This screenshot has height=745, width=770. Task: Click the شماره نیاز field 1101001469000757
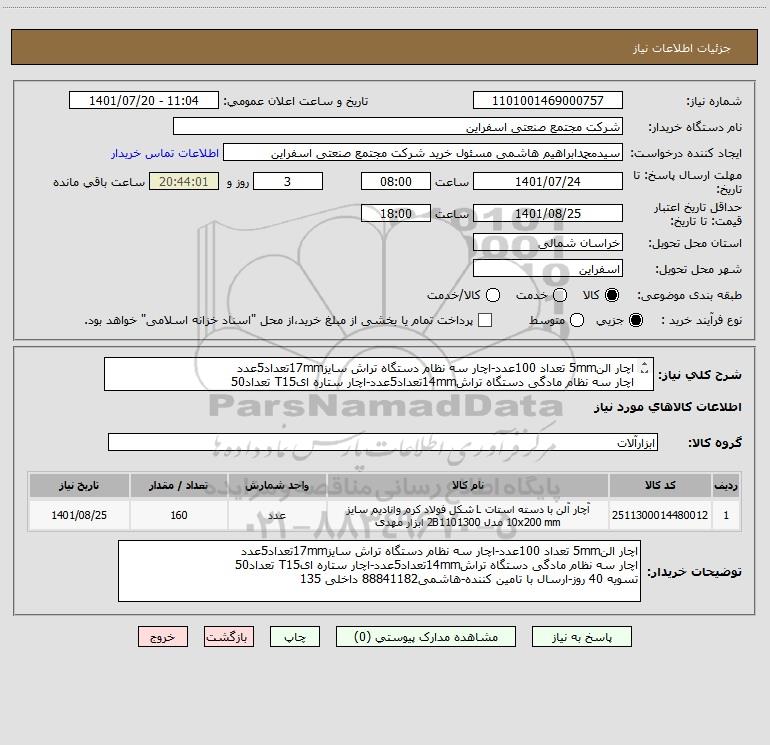click(x=548, y=100)
